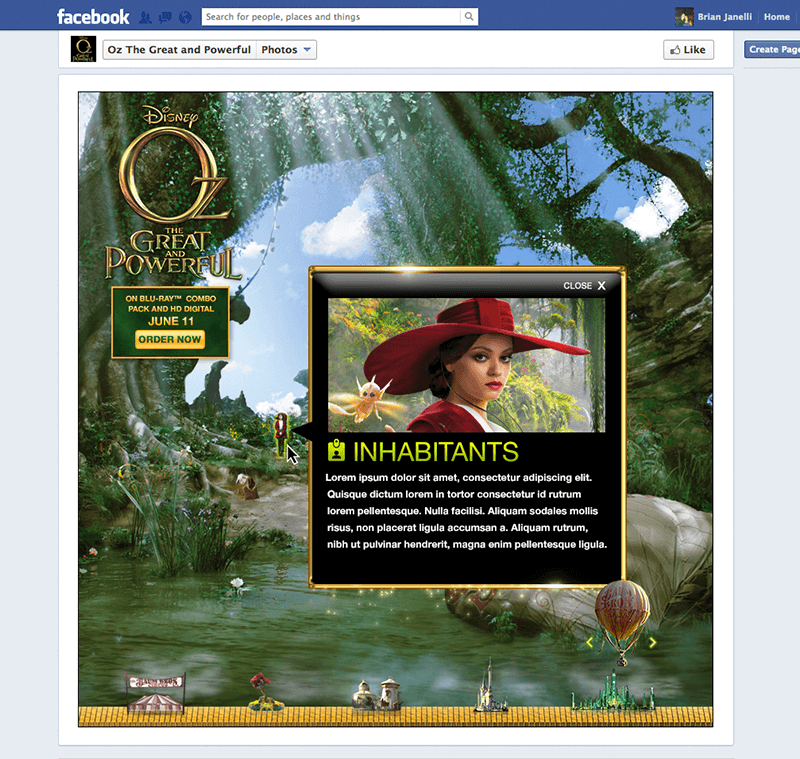This screenshot has width=800, height=759.
Task: Click the Inhabitants badge icon
Action: coord(336,450)
